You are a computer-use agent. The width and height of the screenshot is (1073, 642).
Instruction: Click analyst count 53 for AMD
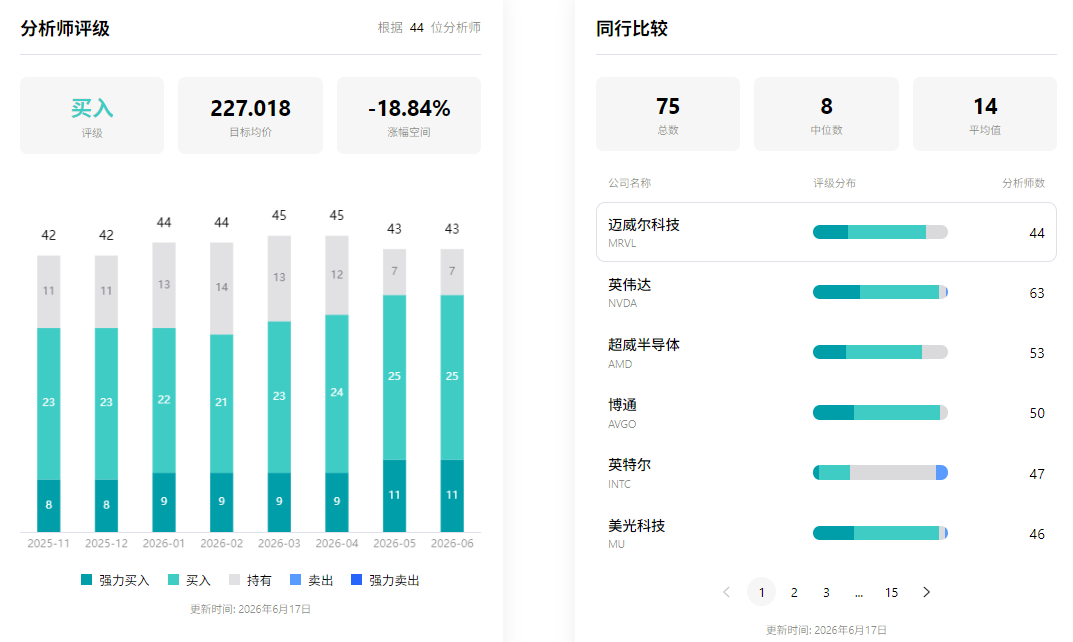(1037, 353)
